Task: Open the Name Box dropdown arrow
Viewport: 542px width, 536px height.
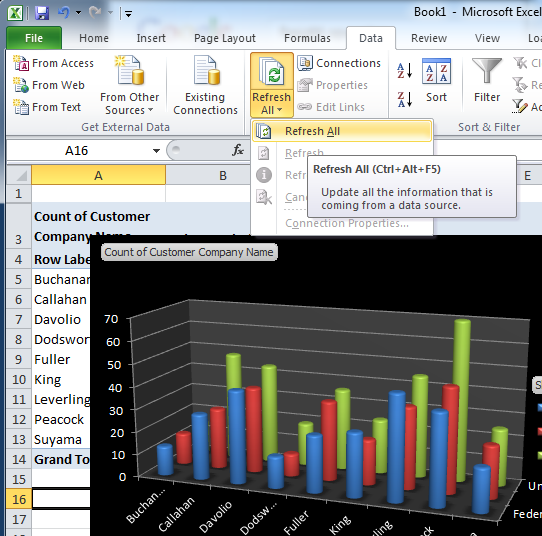Action: click(x=156, y=151)
